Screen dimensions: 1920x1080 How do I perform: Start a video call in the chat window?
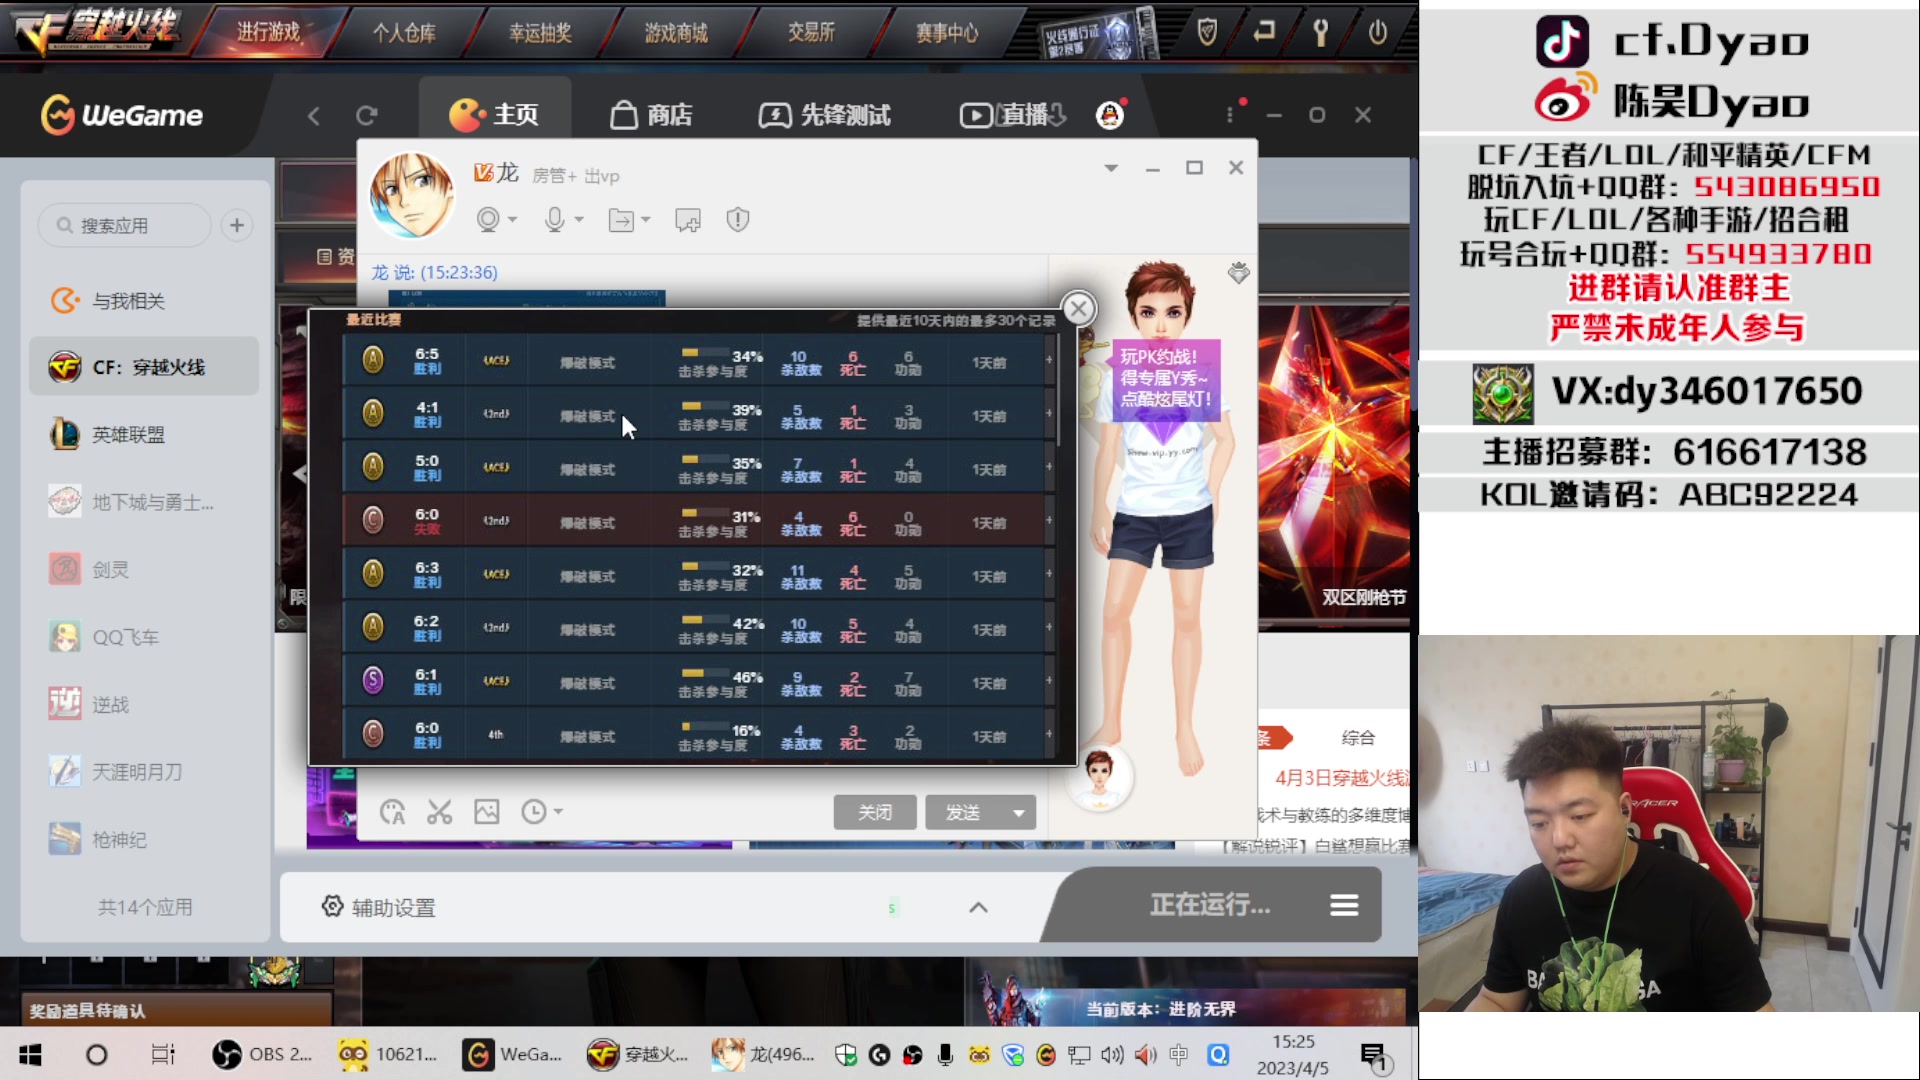tap(487, 220)
